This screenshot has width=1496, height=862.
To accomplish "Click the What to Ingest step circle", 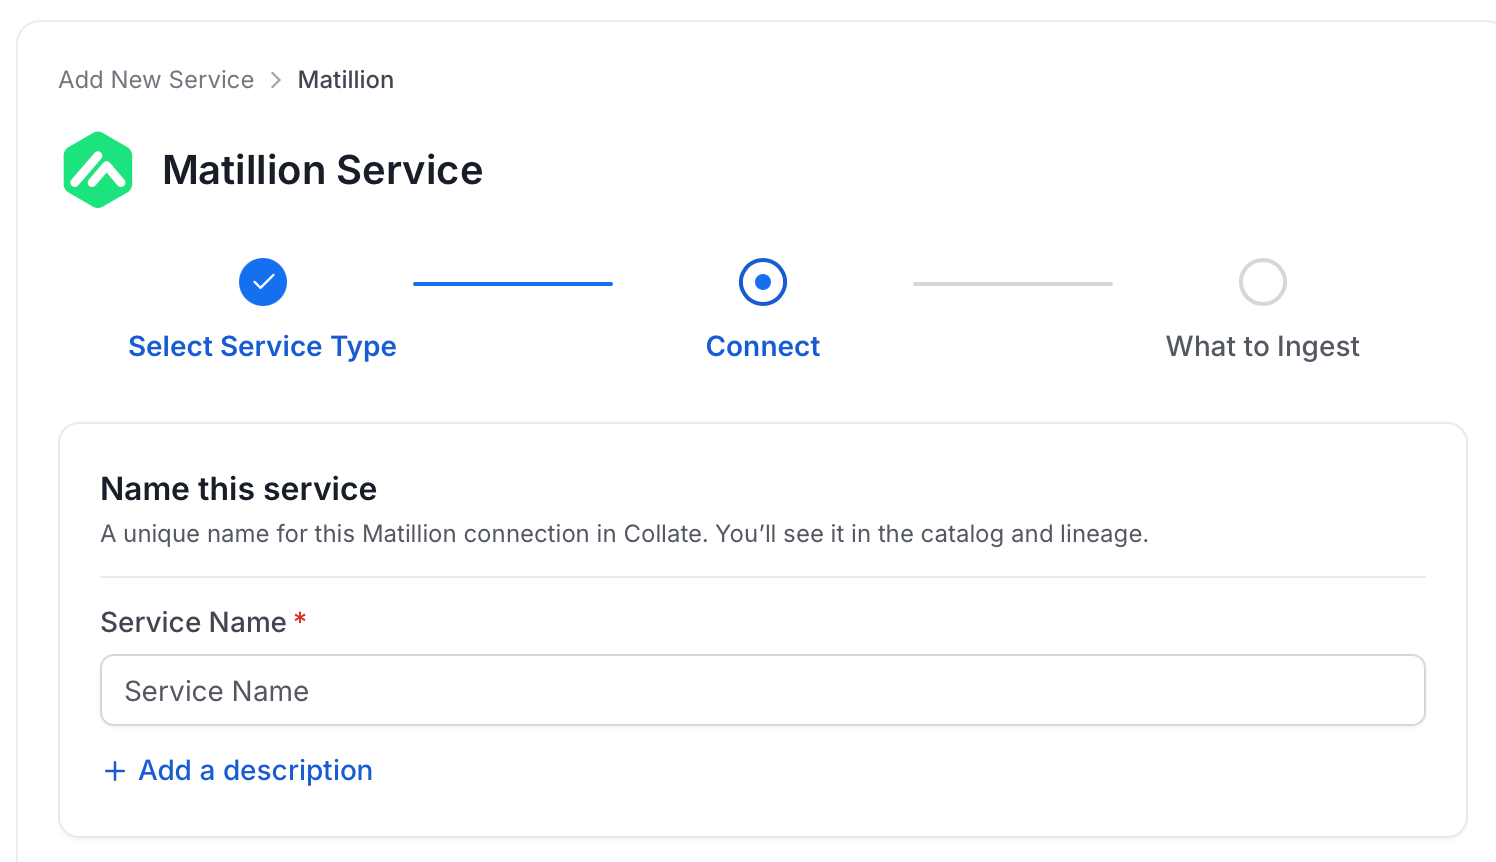I will 1263,282.
